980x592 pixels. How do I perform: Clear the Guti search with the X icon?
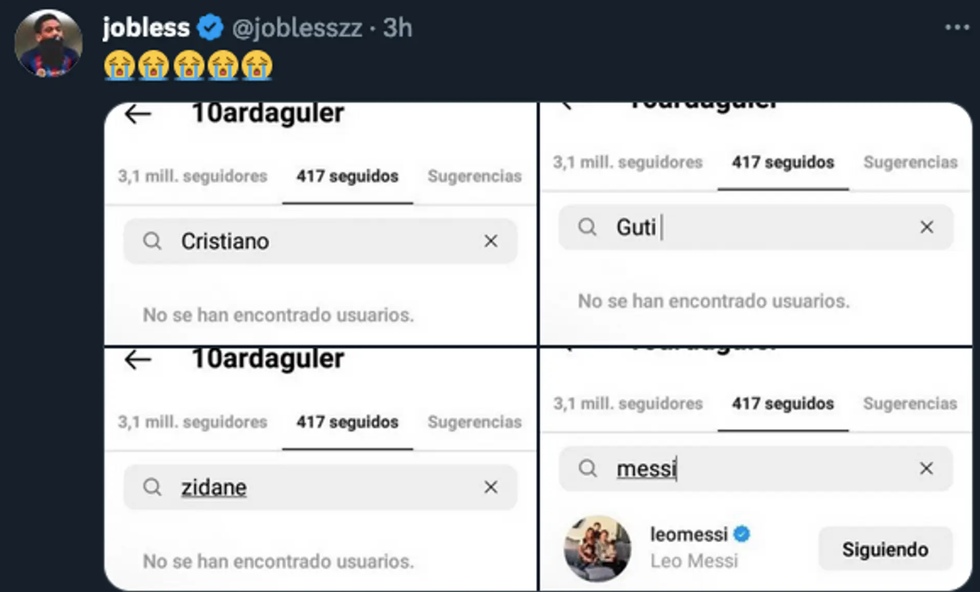[x=926, y=227]
